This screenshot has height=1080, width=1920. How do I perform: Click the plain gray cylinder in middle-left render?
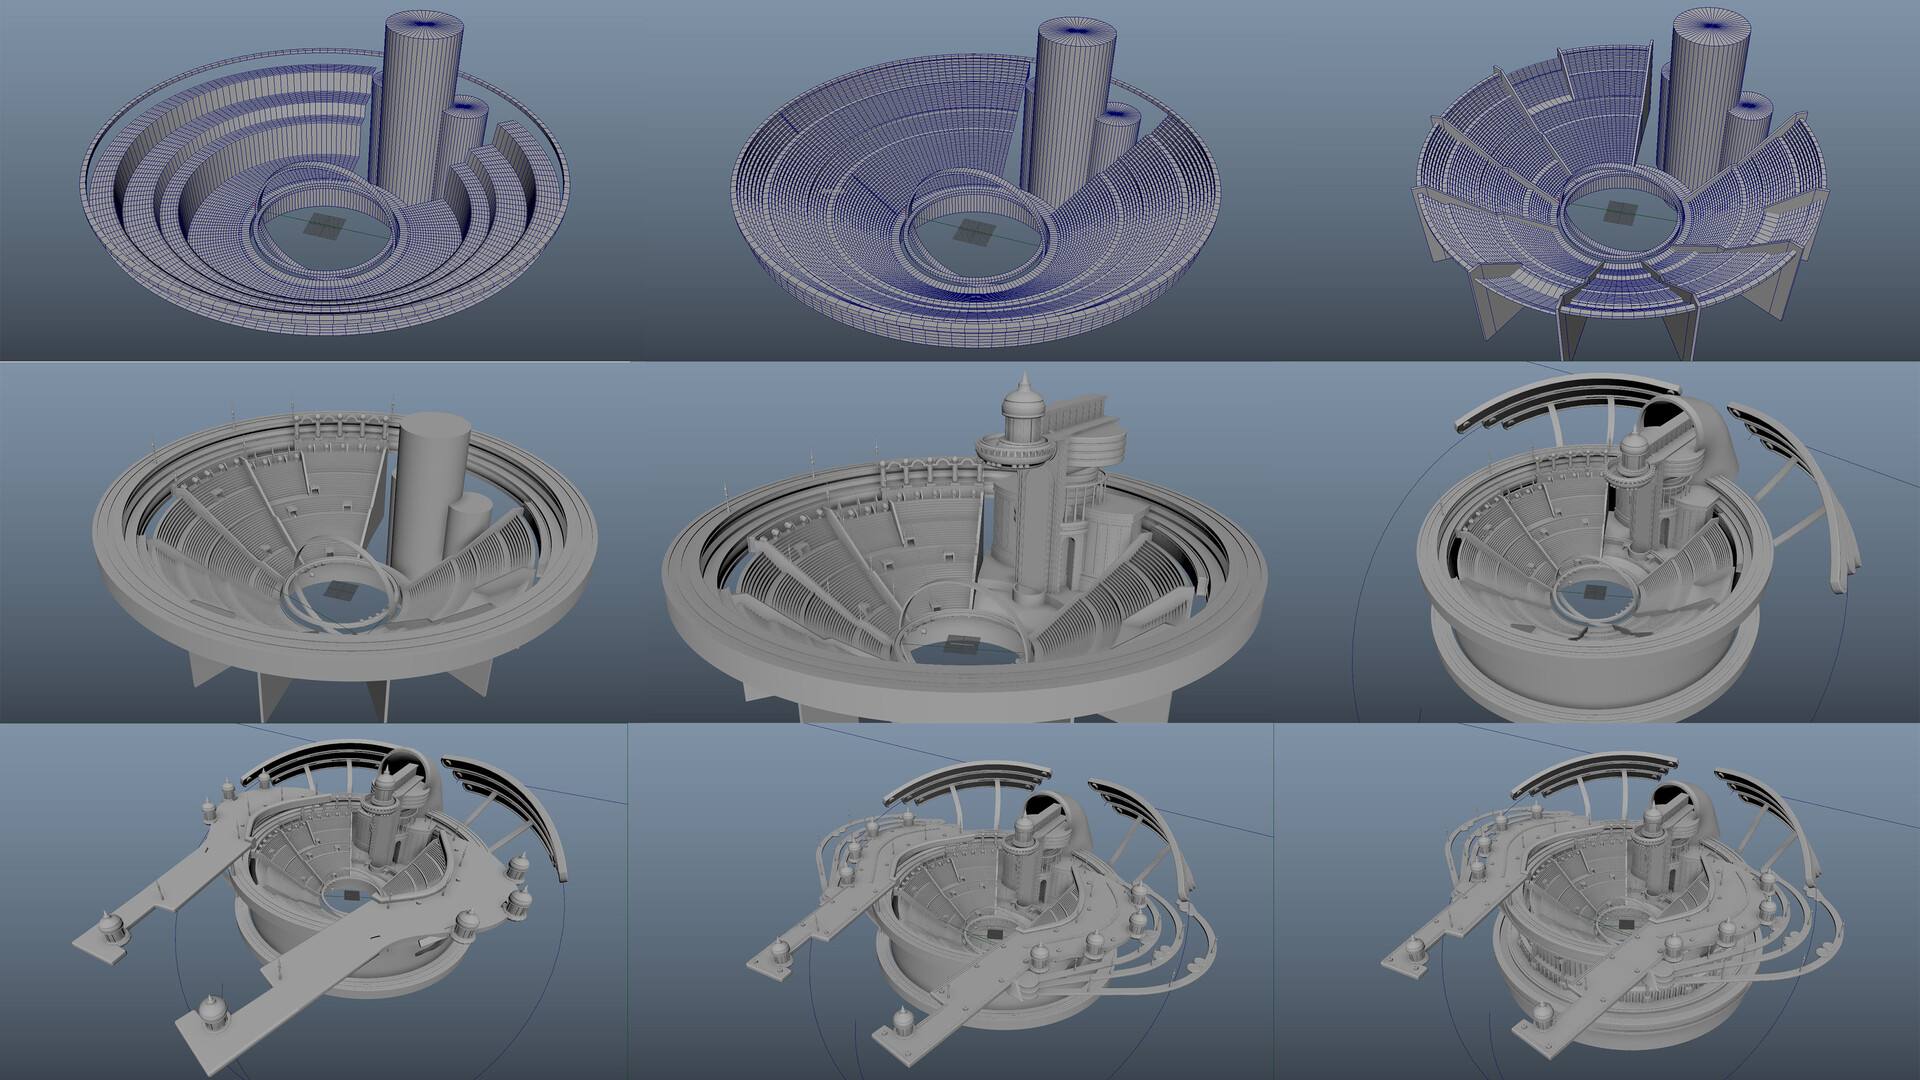pyautogui.click(x=432, y=490)
